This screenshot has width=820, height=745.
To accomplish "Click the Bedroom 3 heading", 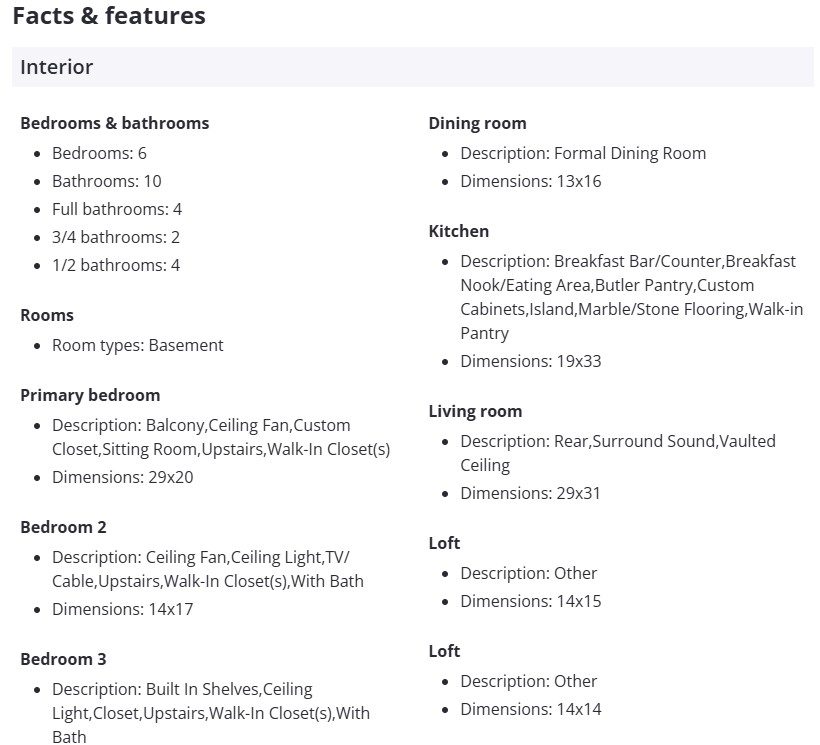I will click(x=63, y=659).
